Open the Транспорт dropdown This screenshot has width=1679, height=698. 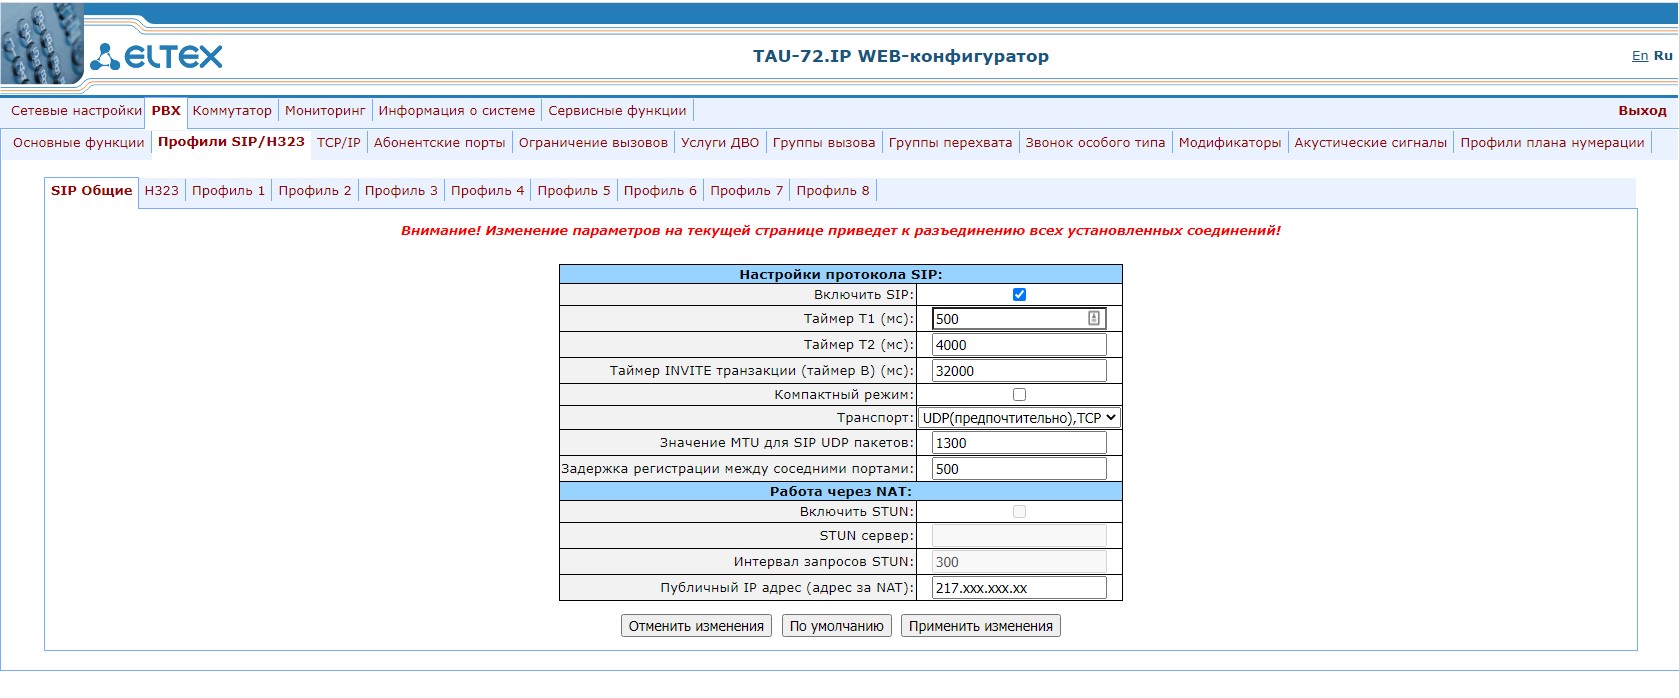point(1019,418)
